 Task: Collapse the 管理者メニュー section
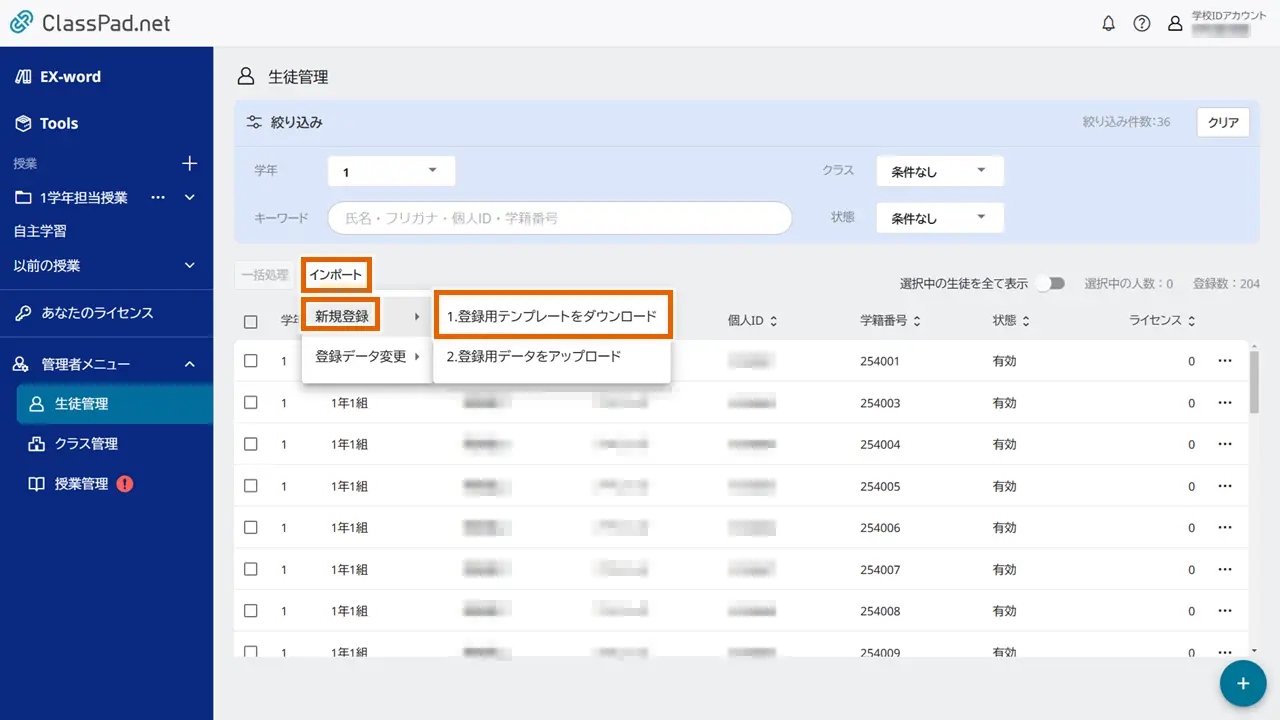189,364
